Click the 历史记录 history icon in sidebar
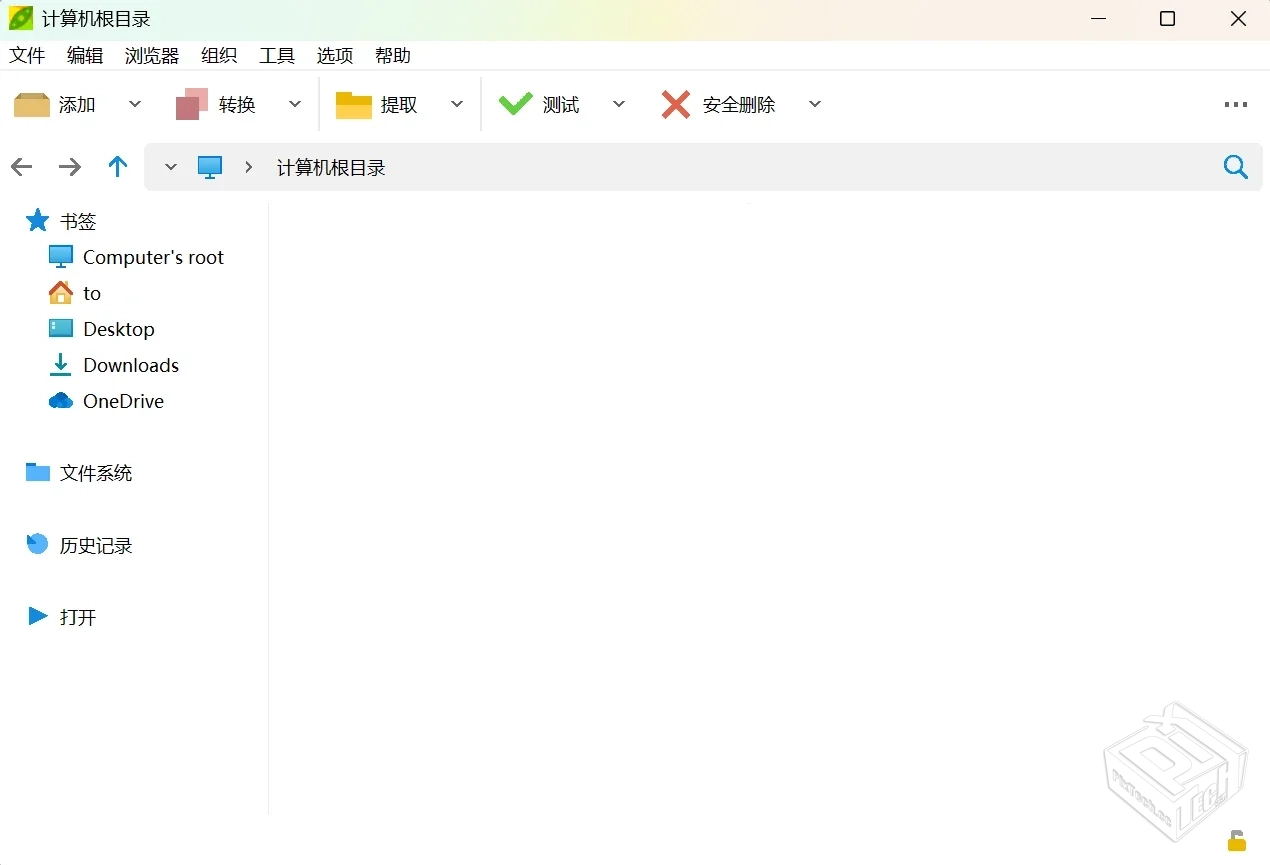Image resolution: width=1270 pixels, height=865 pixels. [x=36, y=544]
